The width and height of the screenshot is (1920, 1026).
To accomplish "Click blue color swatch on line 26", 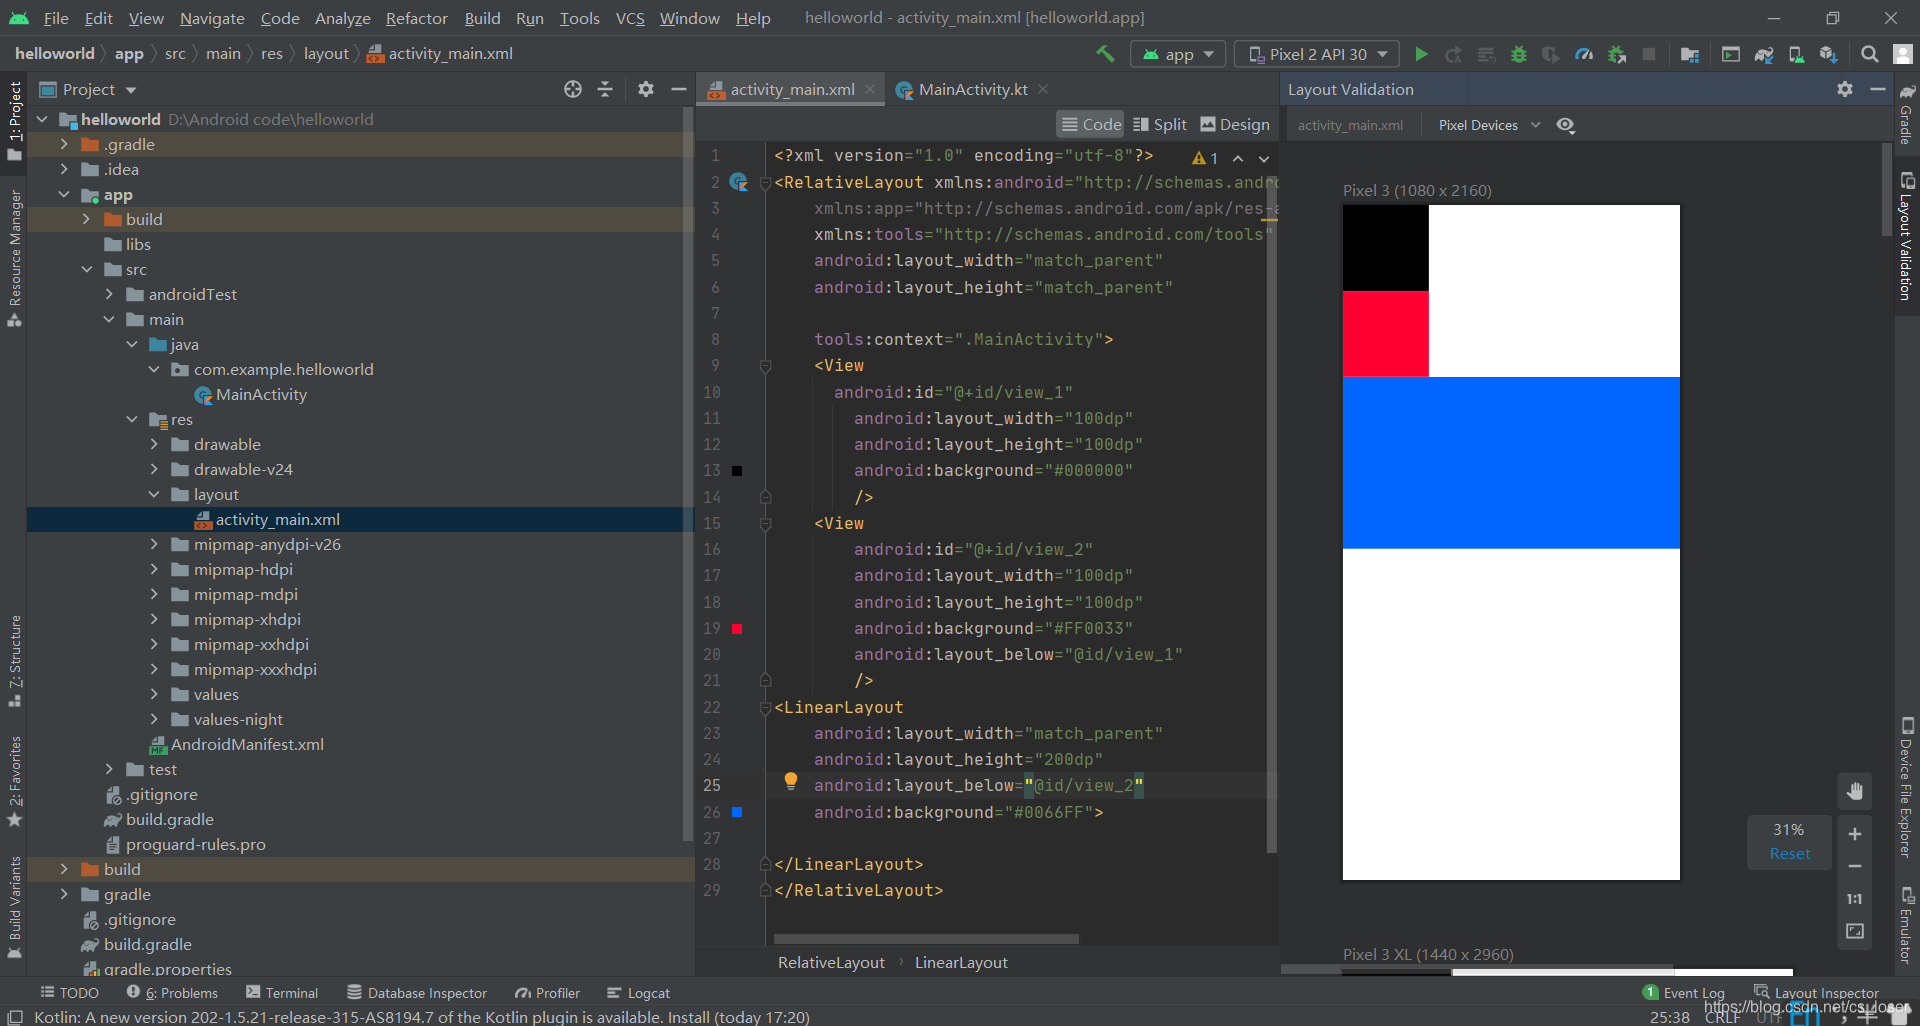I will [737, 812].
